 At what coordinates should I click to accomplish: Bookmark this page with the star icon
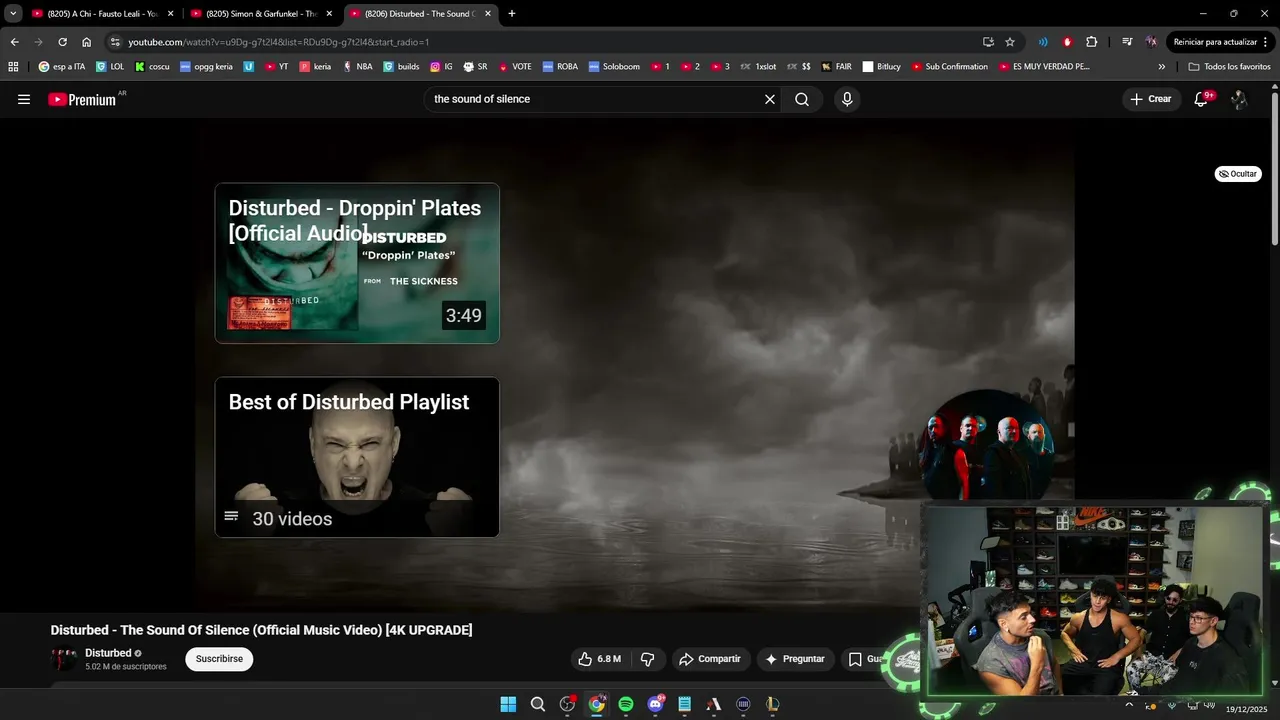pyautogui.click(x=1010, y=42)
